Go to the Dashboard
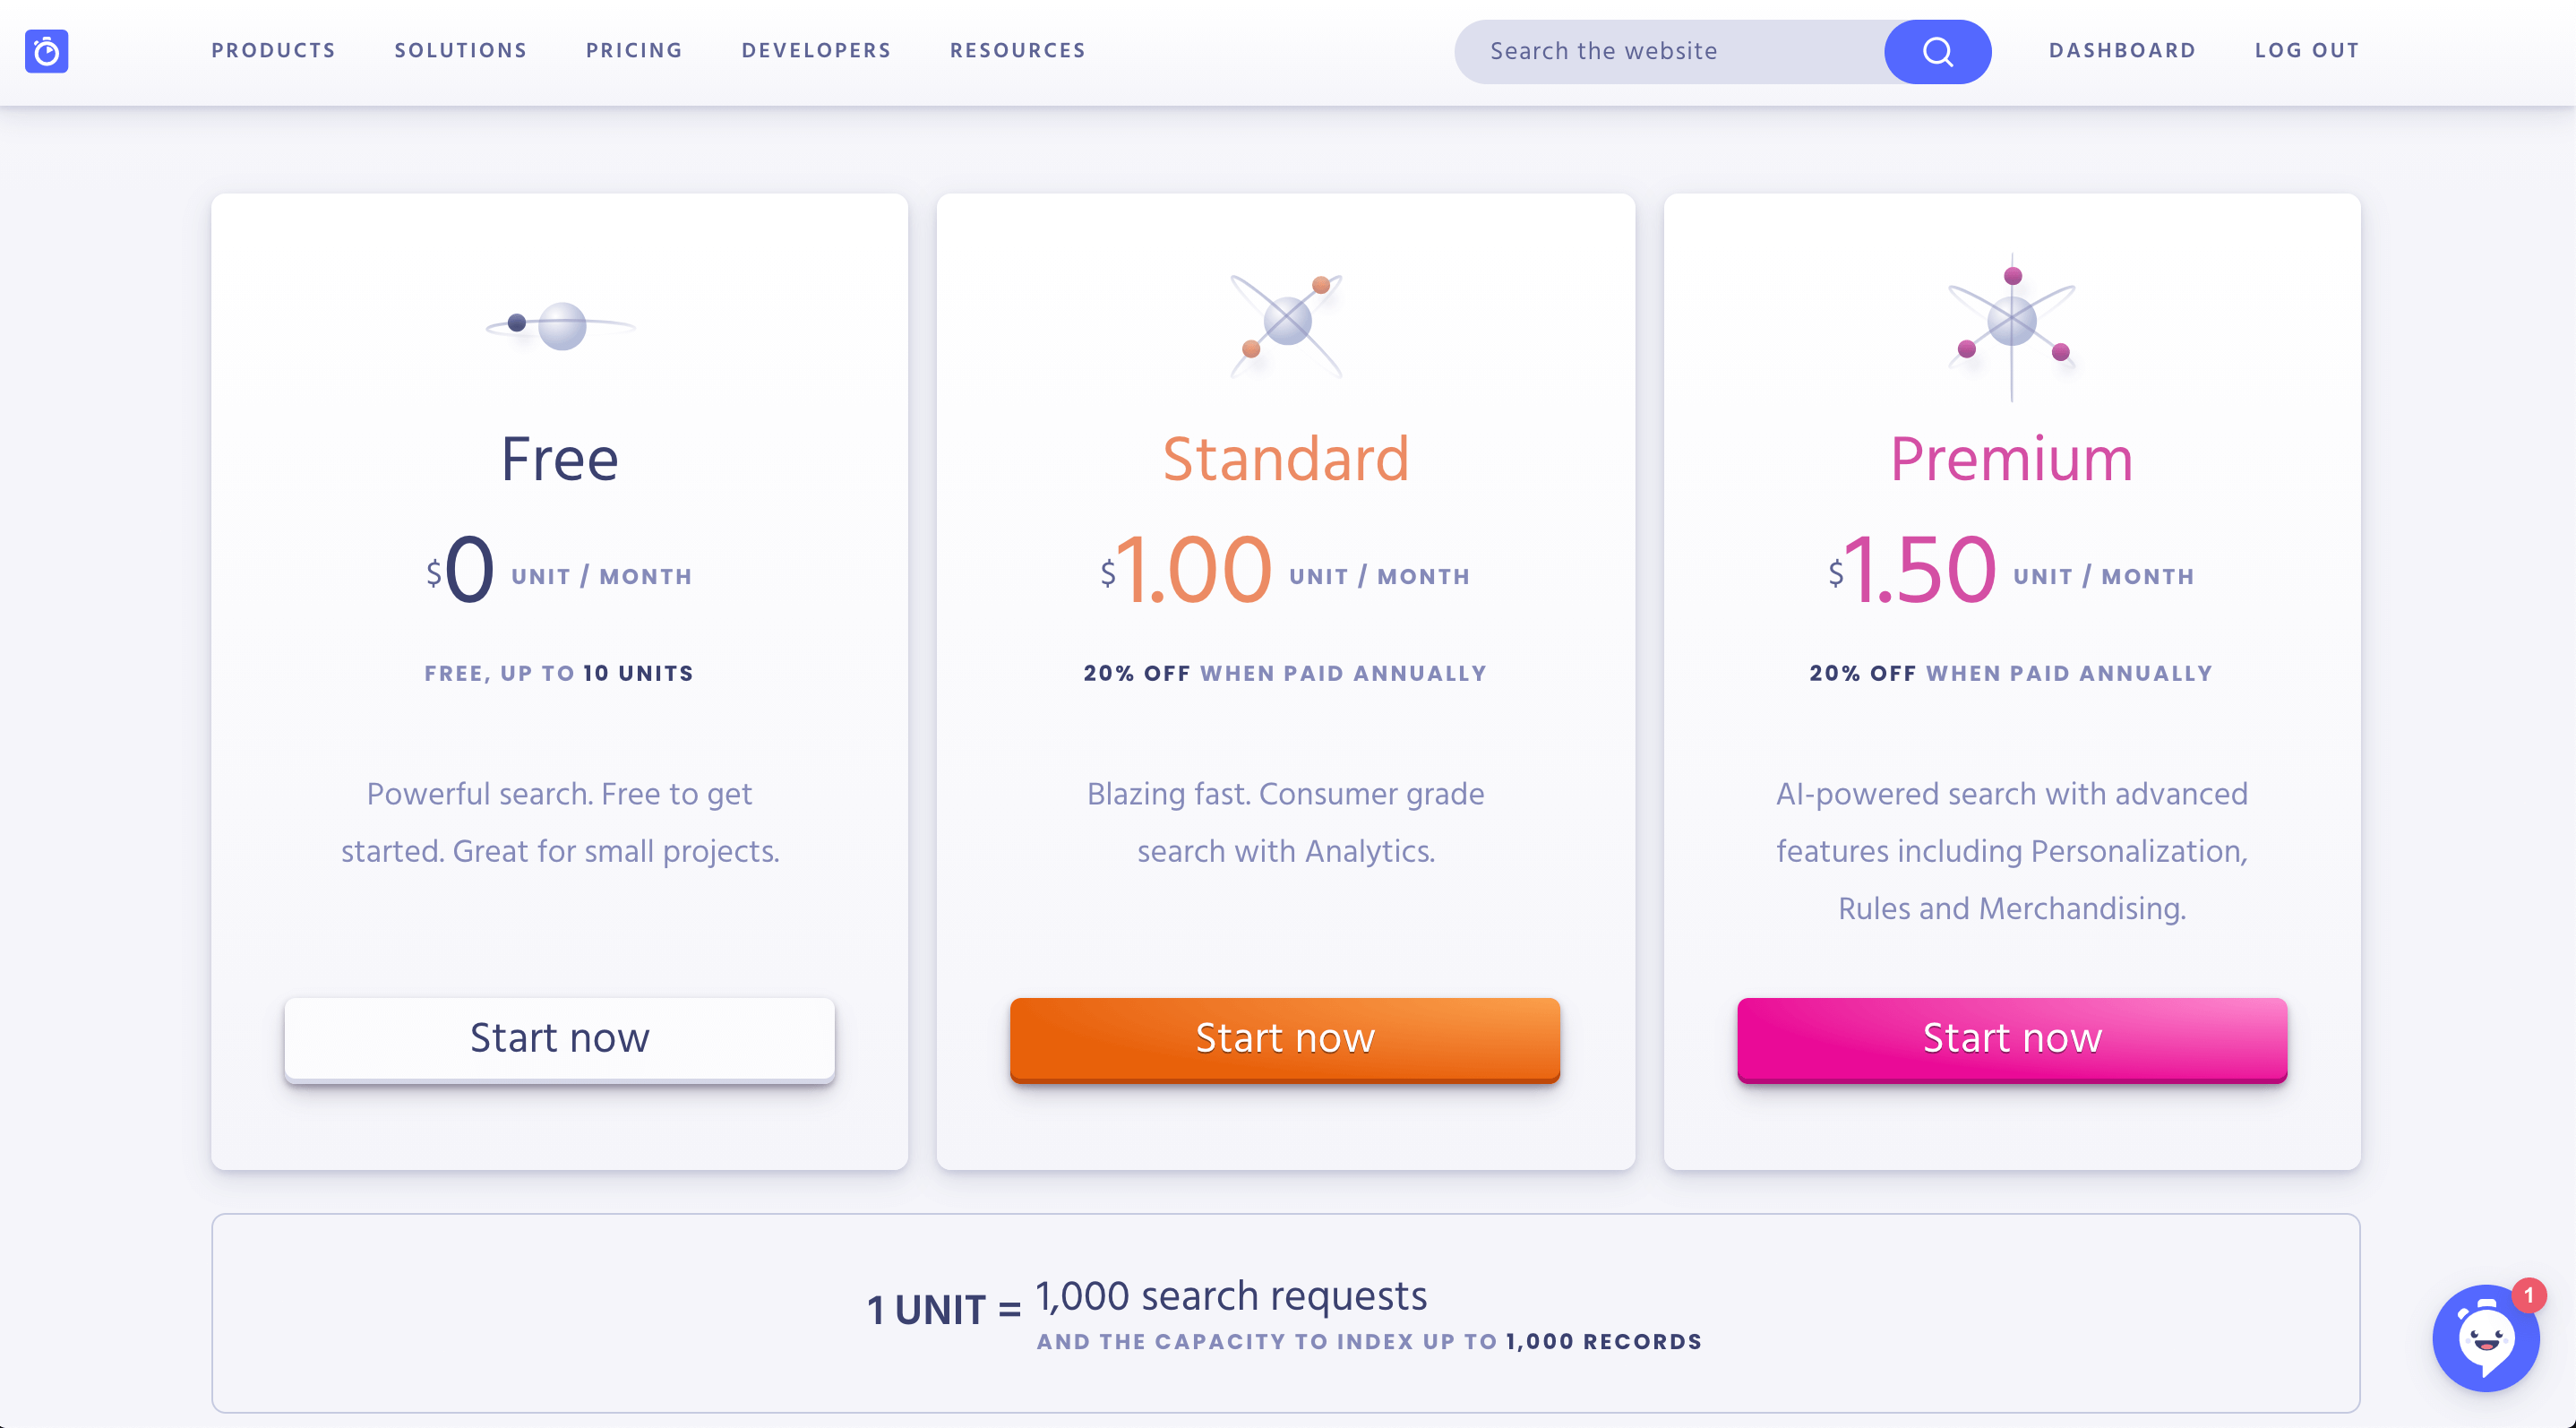Image resolution: width=2576 pixels, height=1428 pixels. (2122, 51)
